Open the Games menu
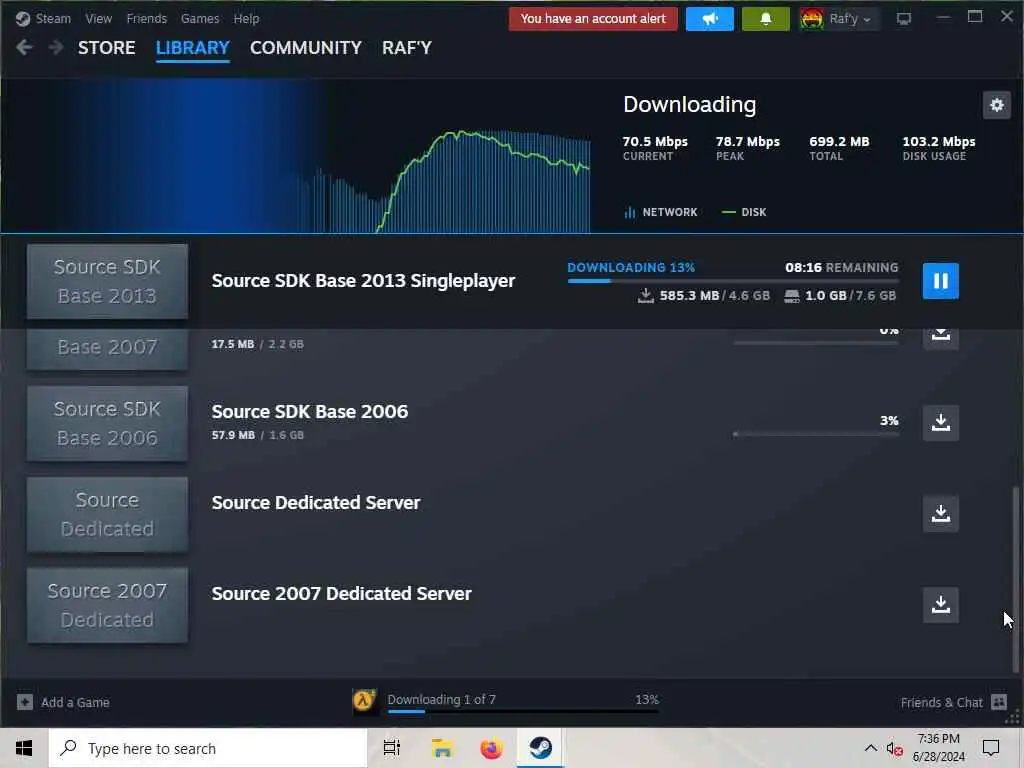 (x=200, y=18)
